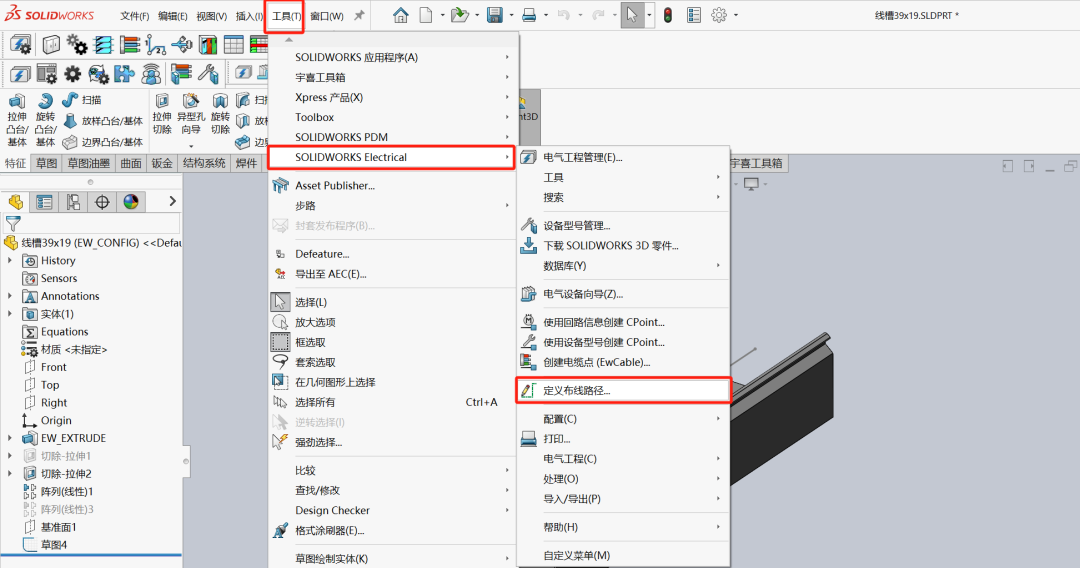Open the Home welcome icon
Screen dimensions: 1080x568
400,15
